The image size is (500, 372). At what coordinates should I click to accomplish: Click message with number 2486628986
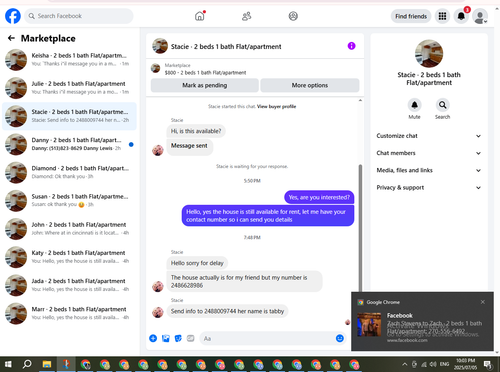click(244, 281)
